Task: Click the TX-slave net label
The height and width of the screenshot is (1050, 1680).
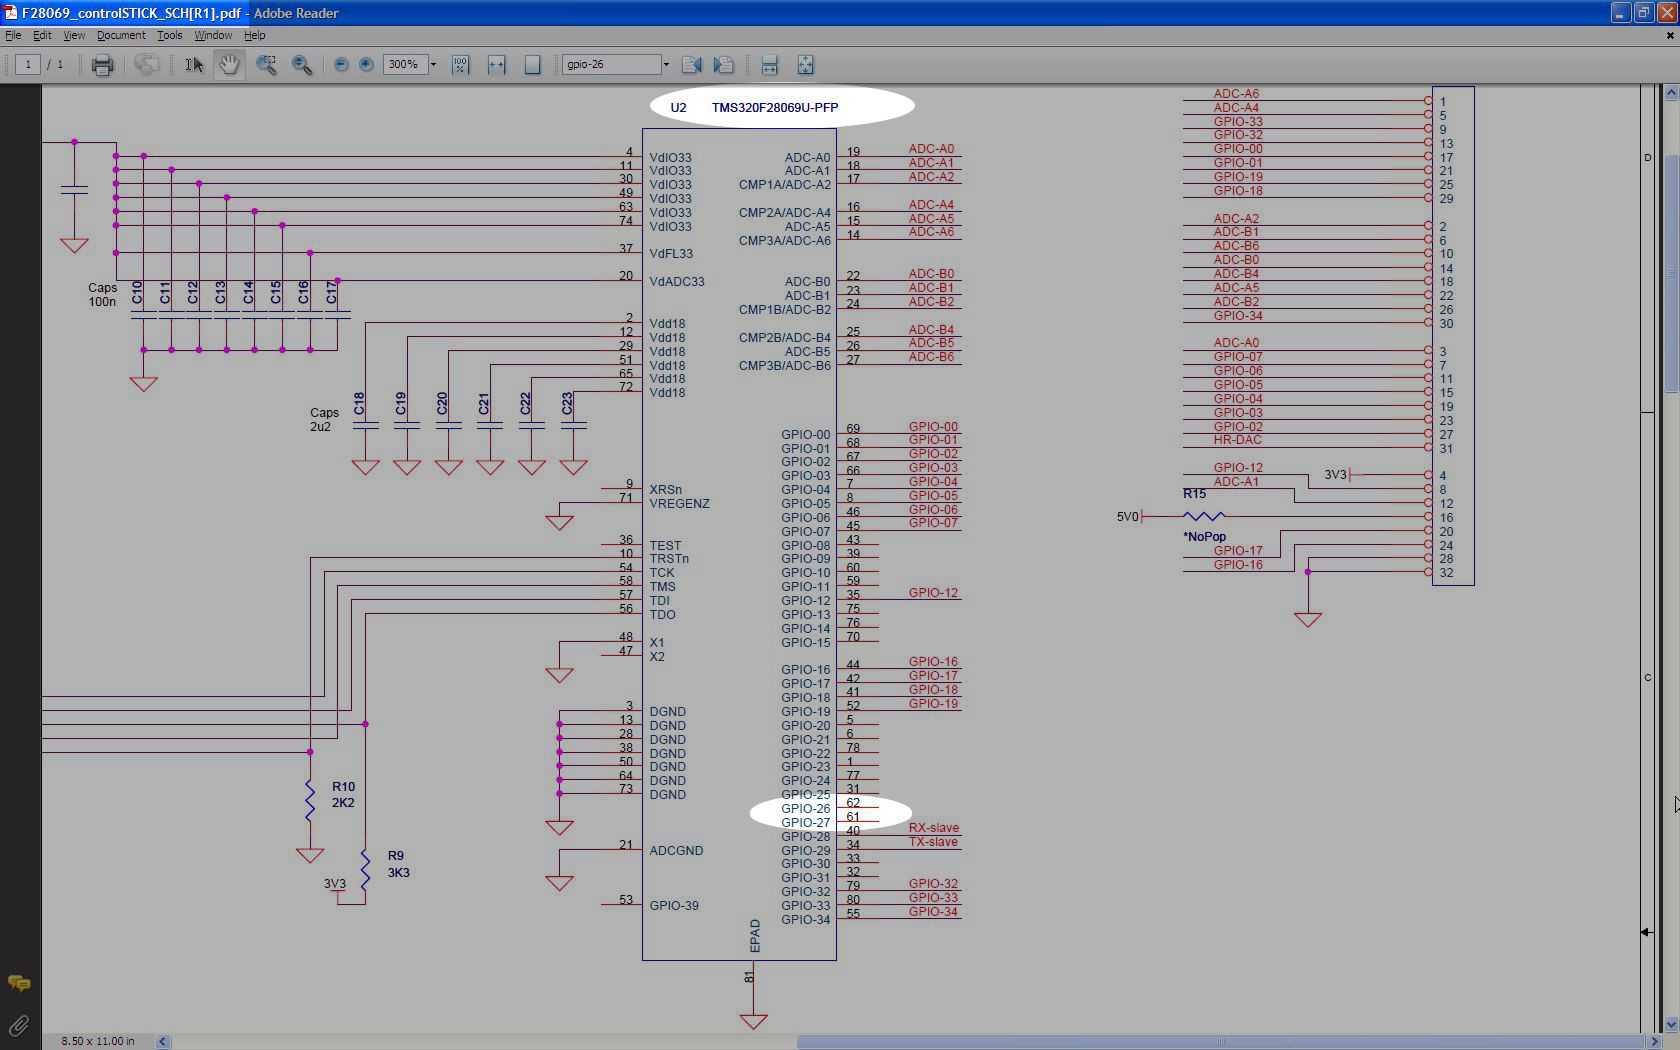Action: click(x=934, y=842)
